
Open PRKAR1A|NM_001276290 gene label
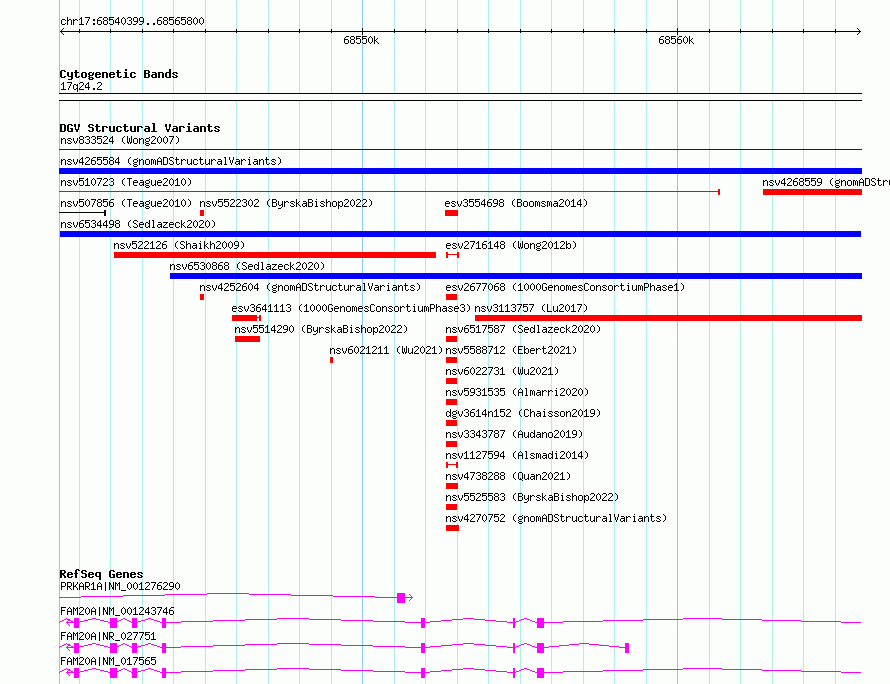pos(120,586)
